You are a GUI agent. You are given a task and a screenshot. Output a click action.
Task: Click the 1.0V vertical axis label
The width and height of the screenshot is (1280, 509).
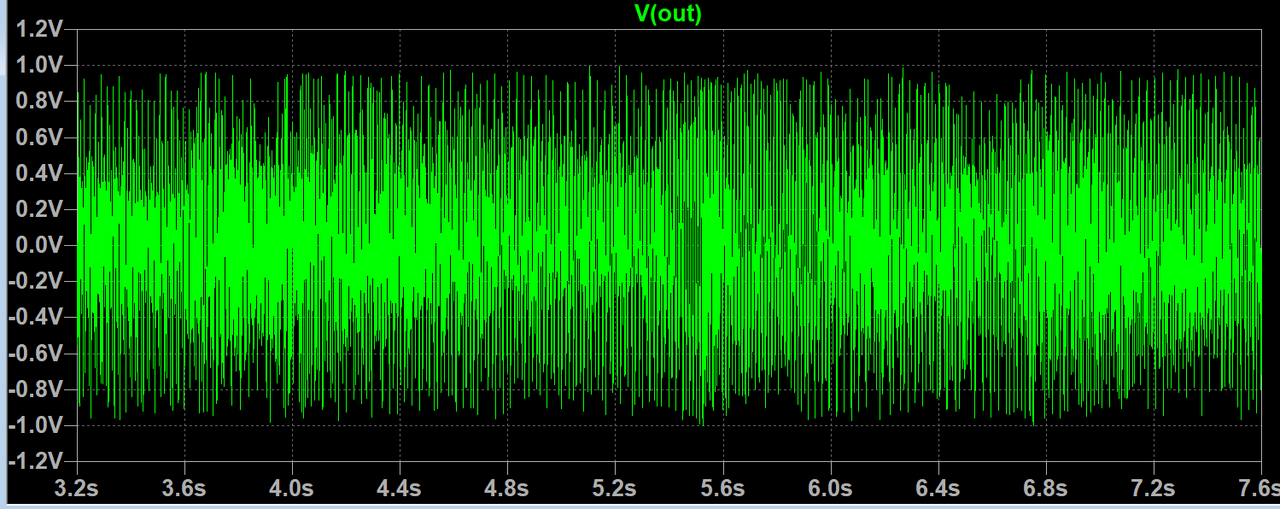40,65
